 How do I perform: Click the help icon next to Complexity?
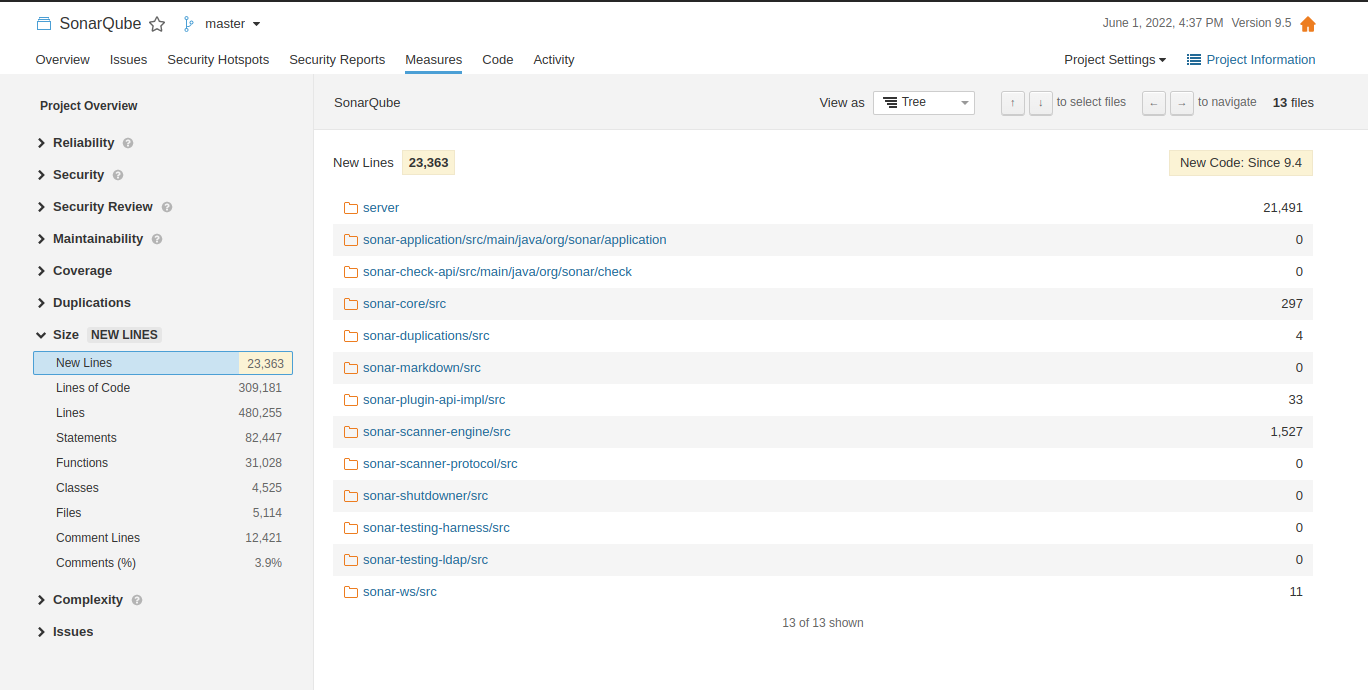137,600
